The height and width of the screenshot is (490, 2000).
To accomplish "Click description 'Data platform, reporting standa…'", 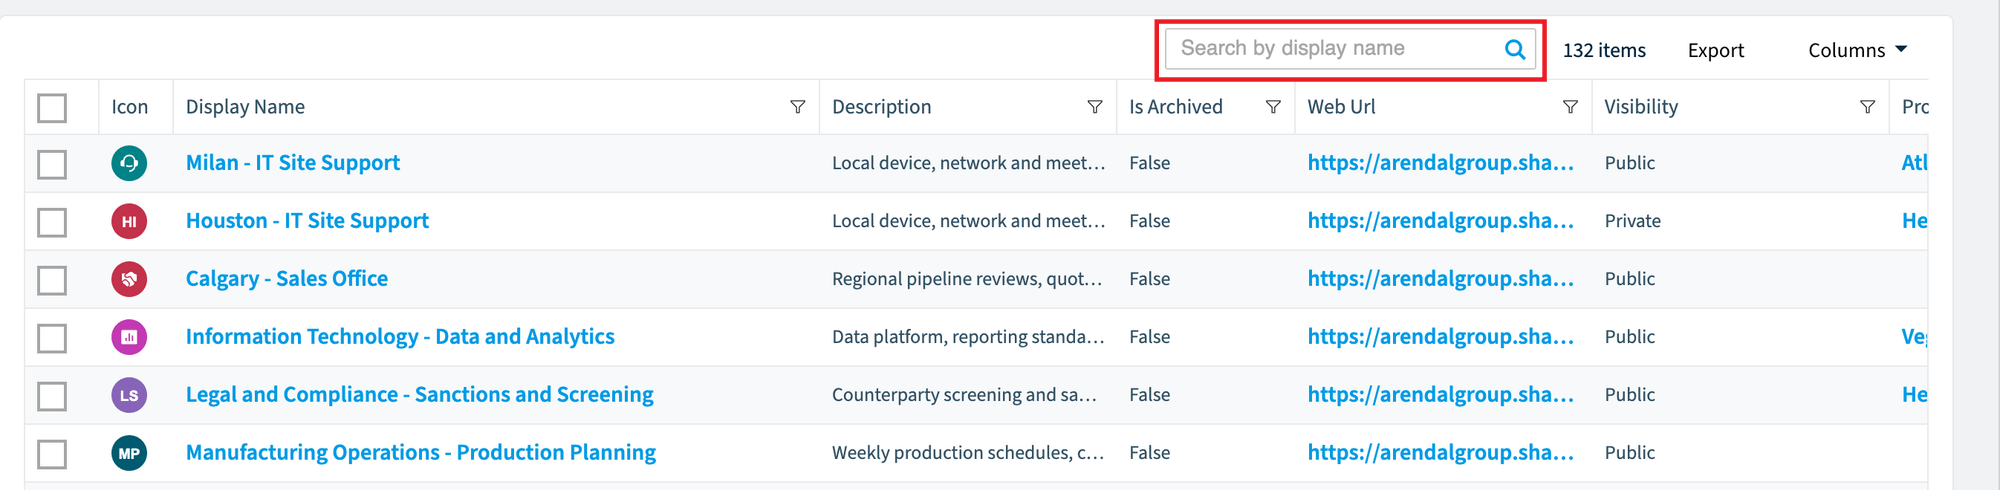I will point(968,337).
